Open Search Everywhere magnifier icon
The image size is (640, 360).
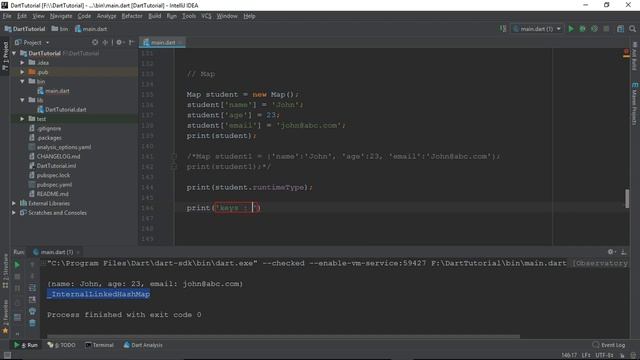pos(632,29)
